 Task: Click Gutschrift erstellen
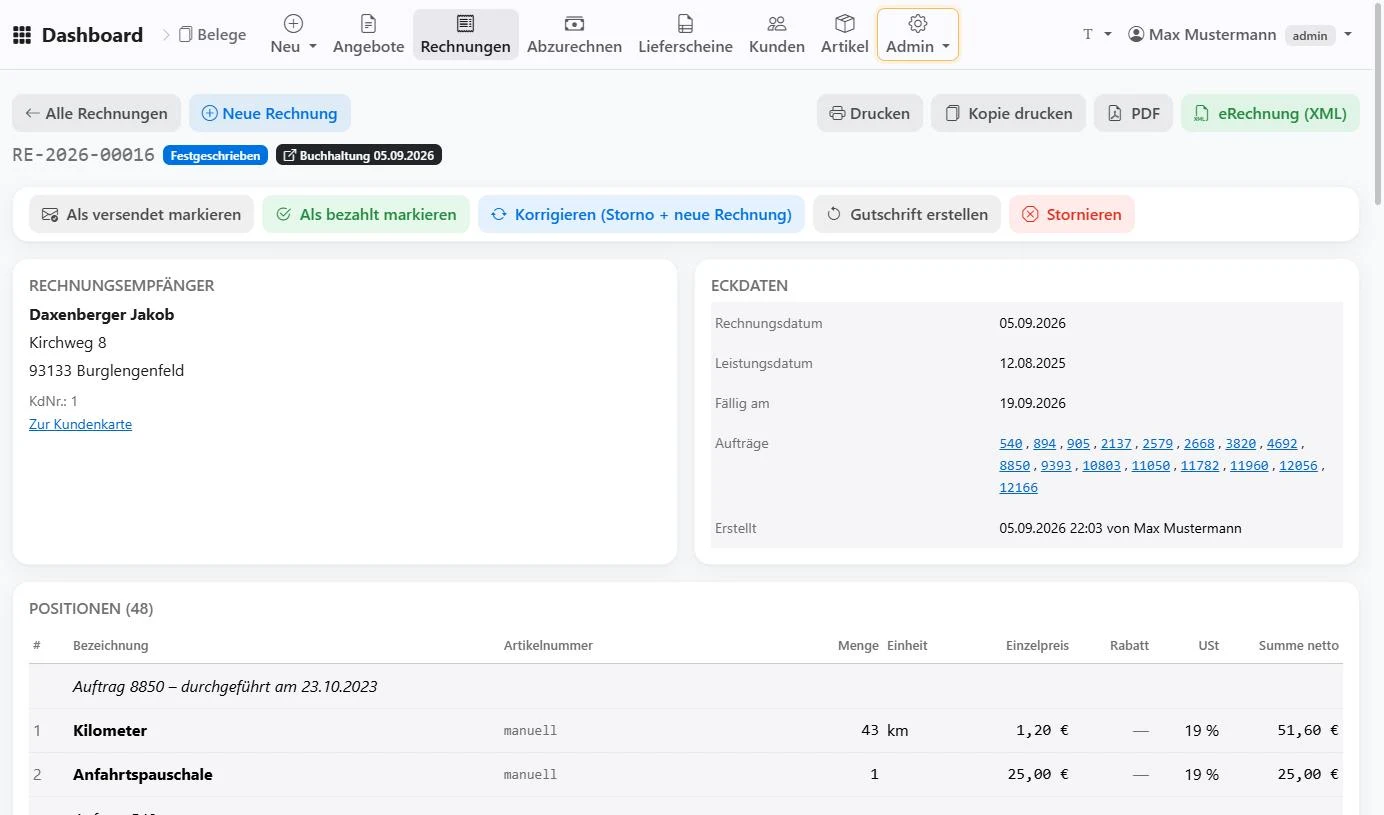click(x=907, y=214)
